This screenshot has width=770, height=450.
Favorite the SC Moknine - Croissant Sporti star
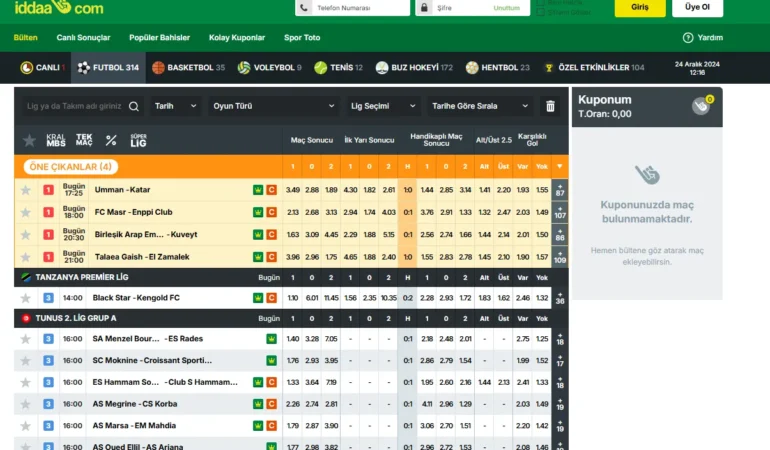[26, 361]
